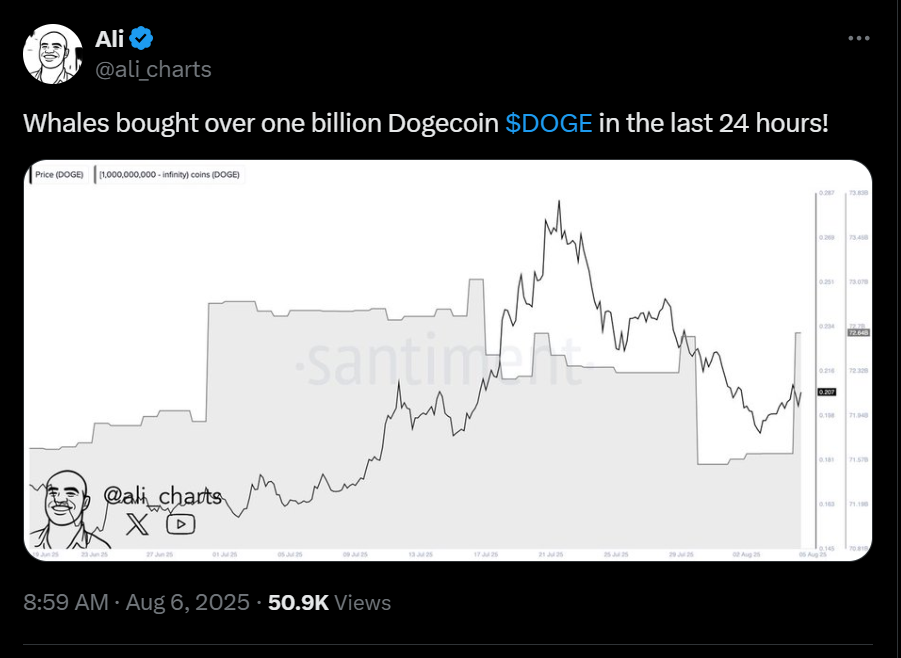This screenshot has height=658, width=901.
Task: Click the @ali_charts text in chart watermark
Action: [163, 495]
